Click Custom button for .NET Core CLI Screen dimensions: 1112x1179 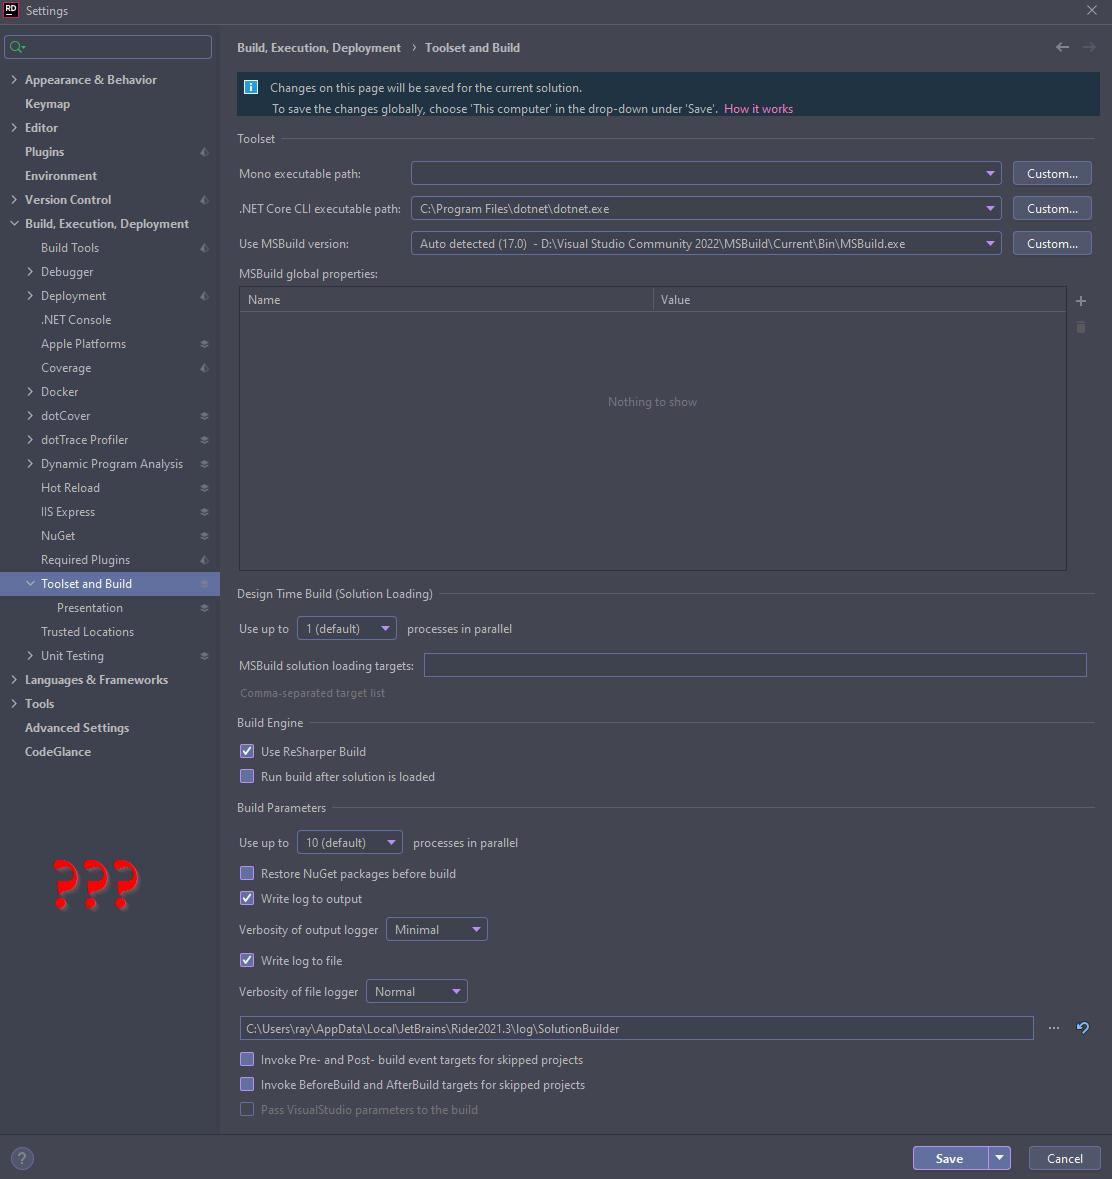(x=1052, y=208)
